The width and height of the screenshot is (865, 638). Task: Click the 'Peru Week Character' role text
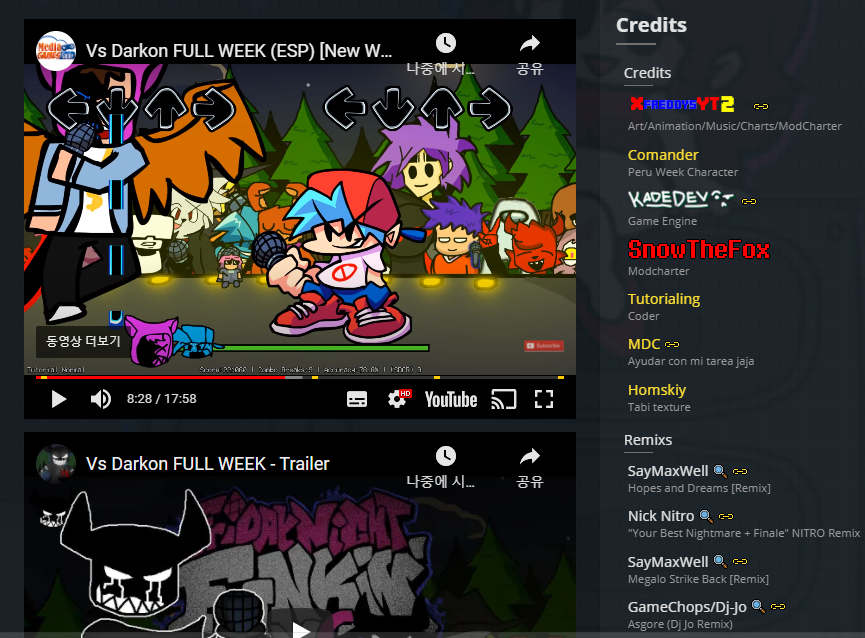(x=682, y=172)
